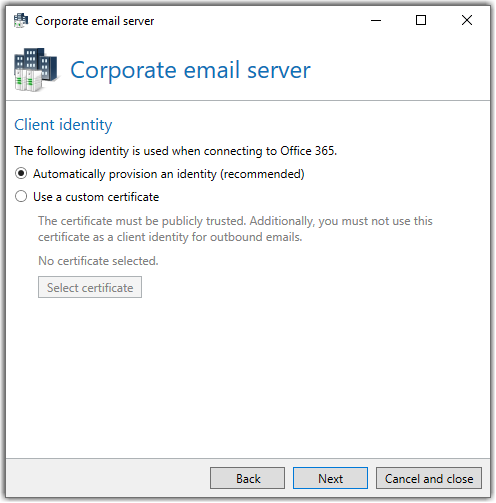Choose the Use a custom certificate radio button

click(x=21, y=197)
